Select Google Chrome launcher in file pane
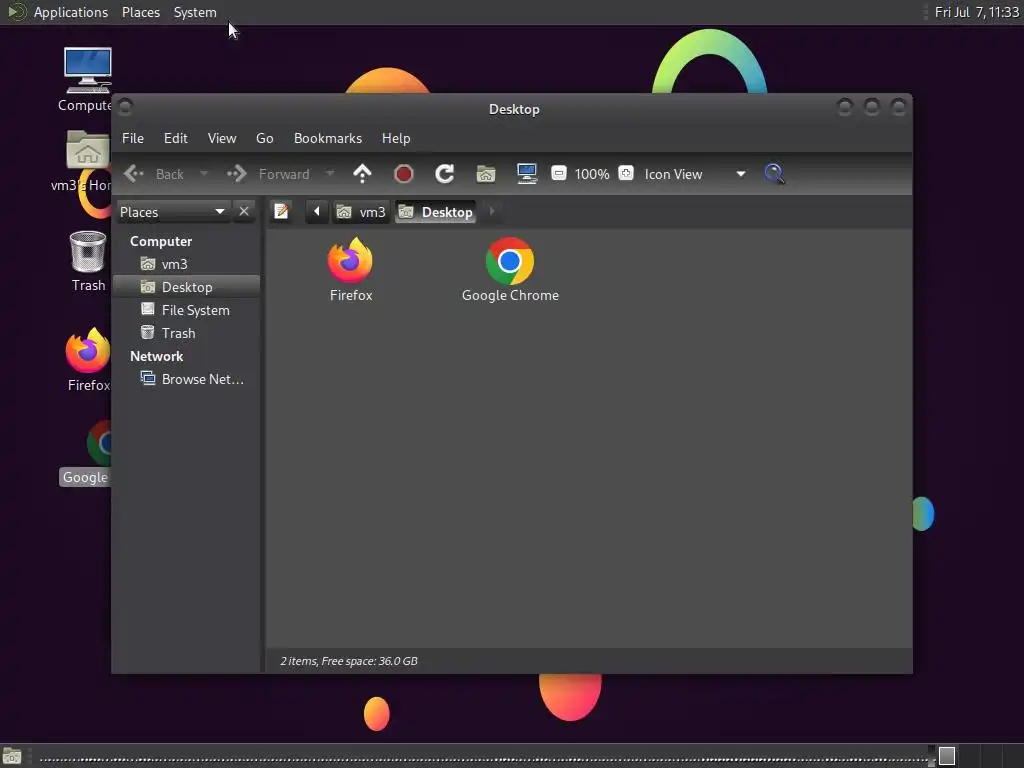Image resolution: width=1024 pixels, height=768 pixels. click(x=510, y=270)
